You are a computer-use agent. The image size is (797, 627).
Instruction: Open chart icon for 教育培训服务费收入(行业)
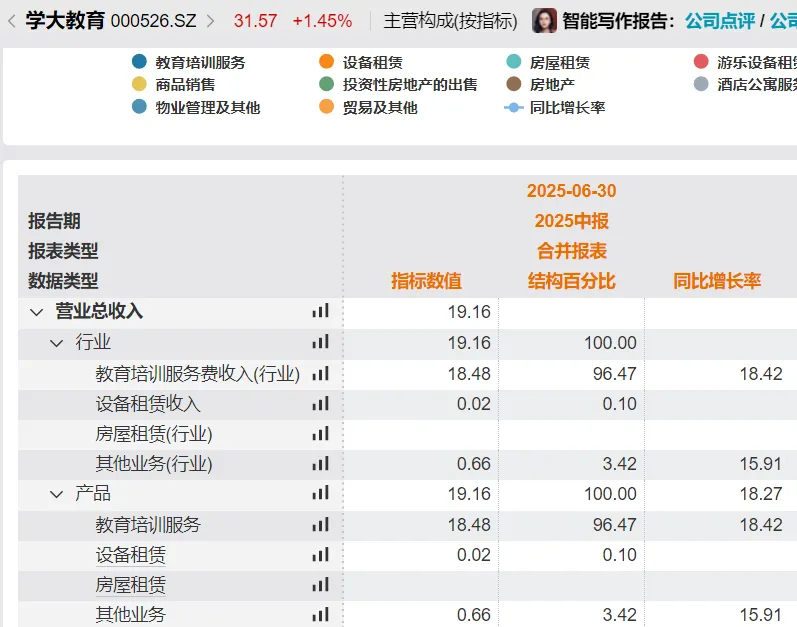tap(321, 374)
